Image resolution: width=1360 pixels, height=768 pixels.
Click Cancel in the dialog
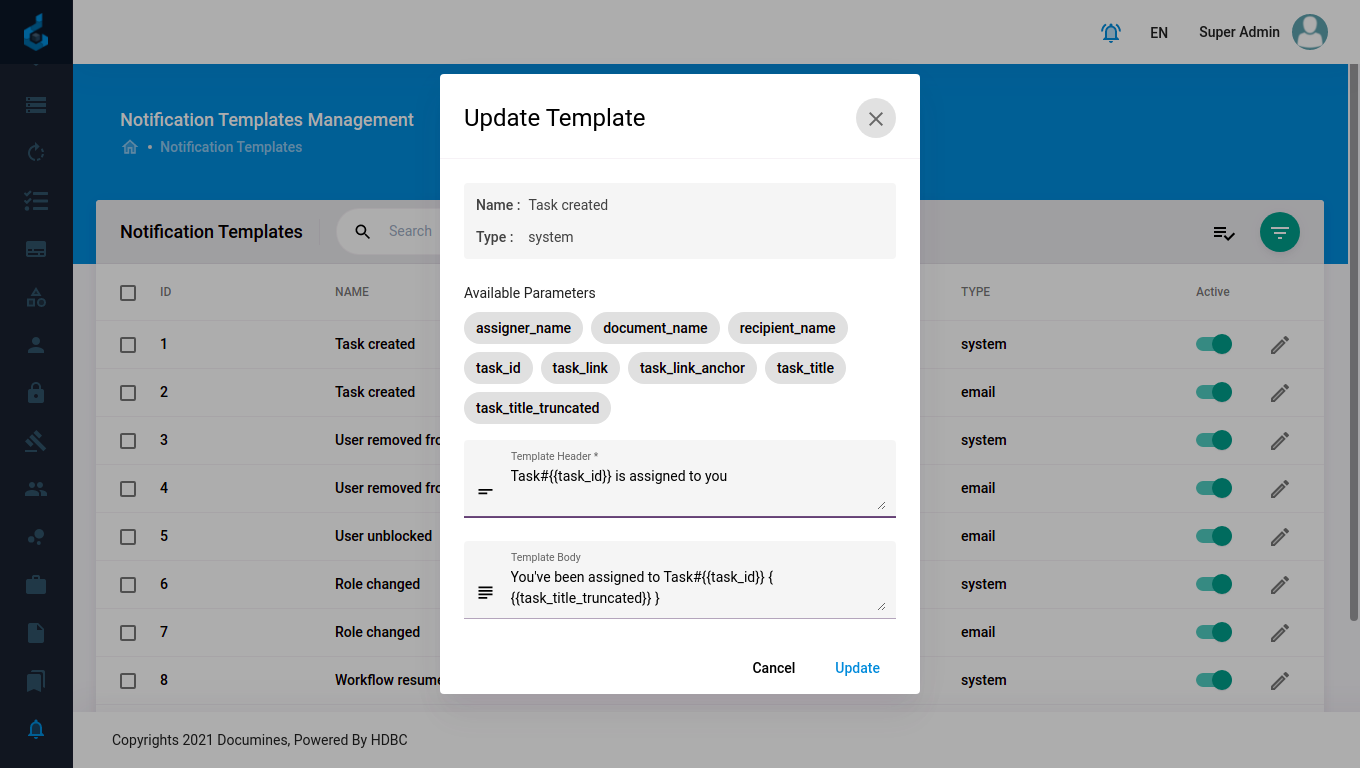coord(773,668)
